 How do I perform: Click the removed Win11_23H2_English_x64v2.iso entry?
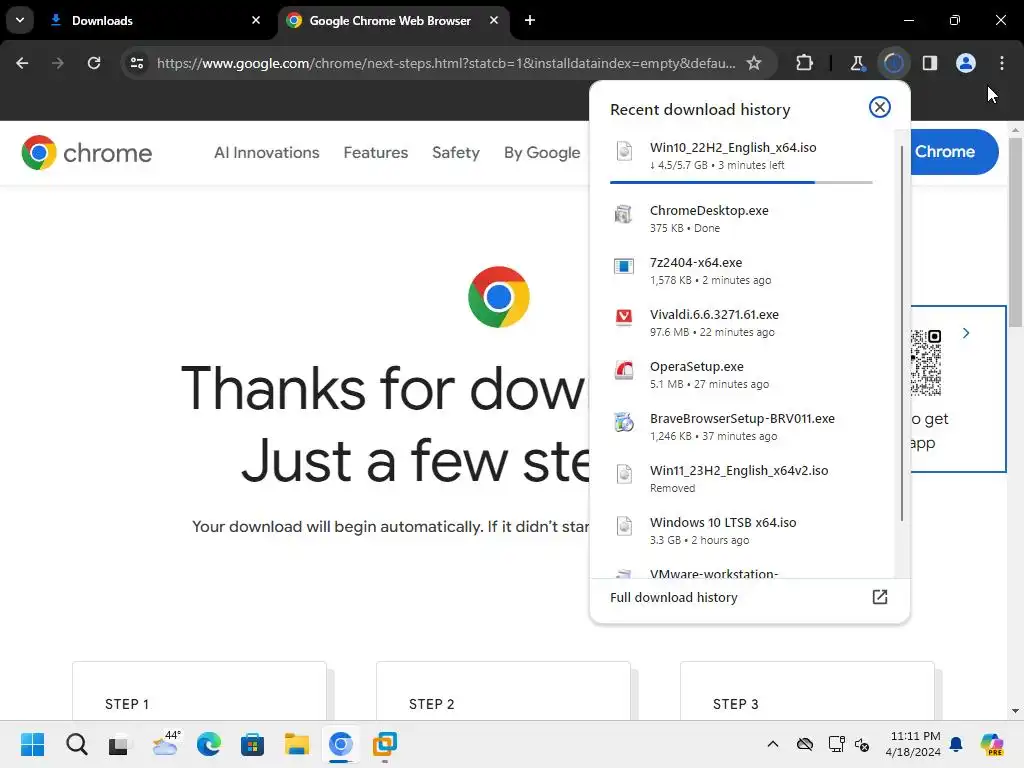[x=741, y=479]
